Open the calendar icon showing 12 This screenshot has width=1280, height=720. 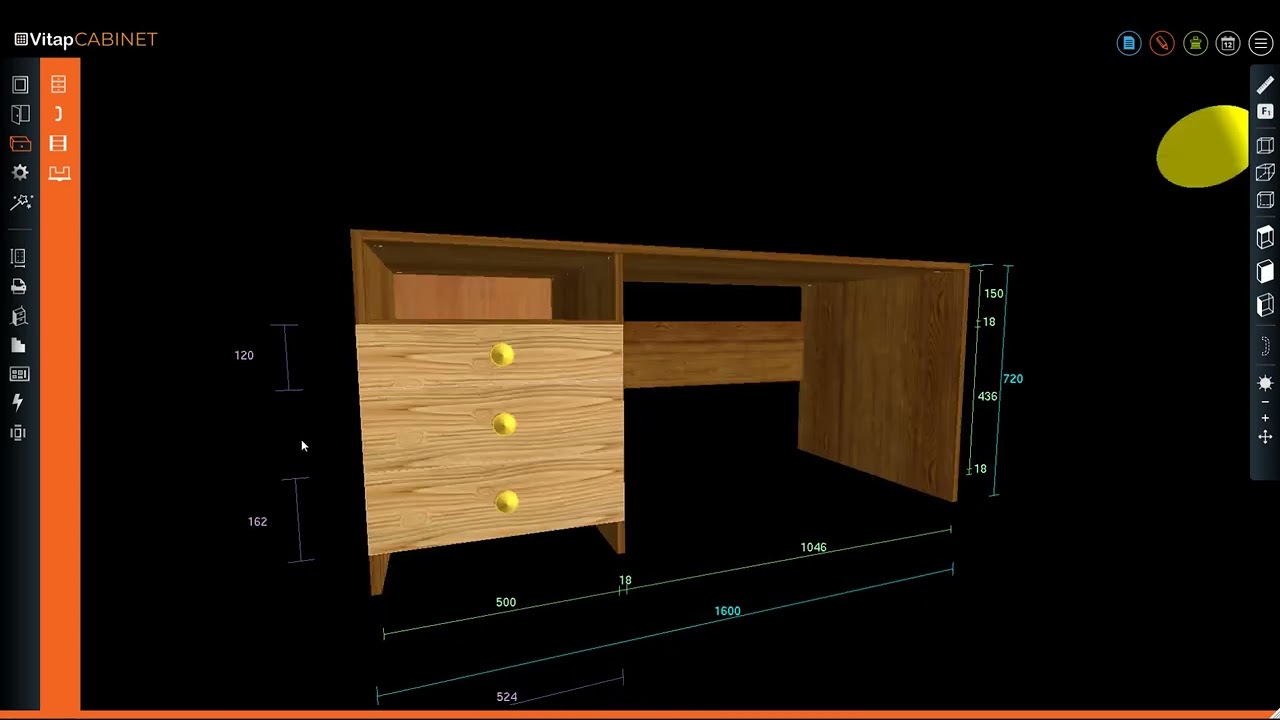coord(1228,43)
